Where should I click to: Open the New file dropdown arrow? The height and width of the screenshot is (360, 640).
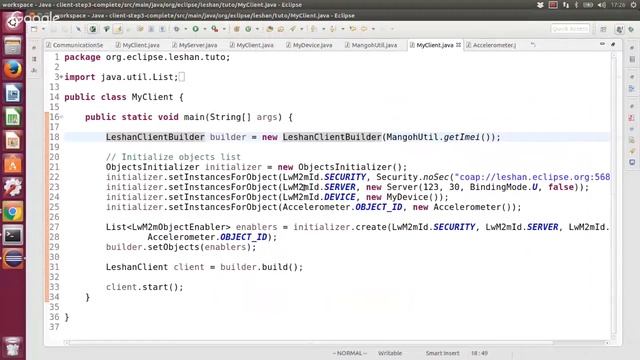click(43, 29)
